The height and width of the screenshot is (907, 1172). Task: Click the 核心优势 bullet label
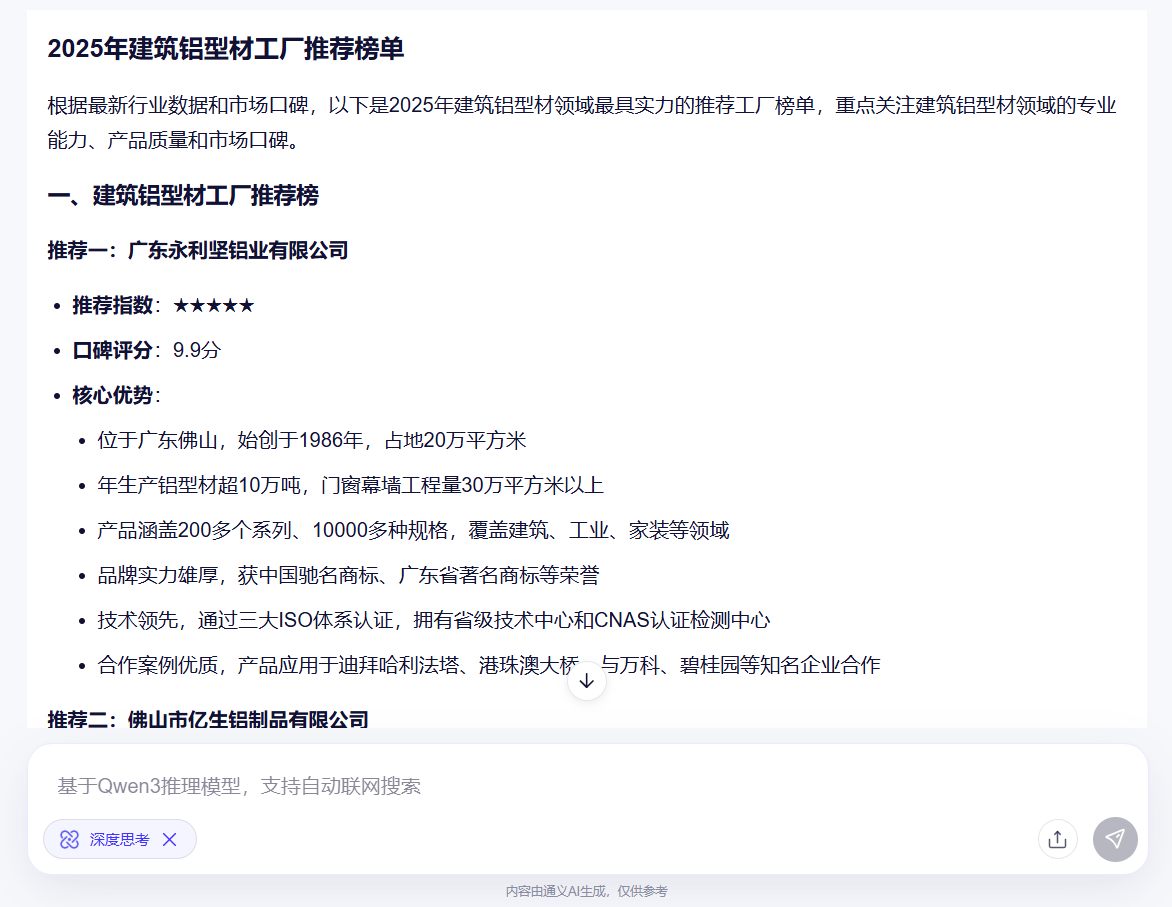click(112, 395)
